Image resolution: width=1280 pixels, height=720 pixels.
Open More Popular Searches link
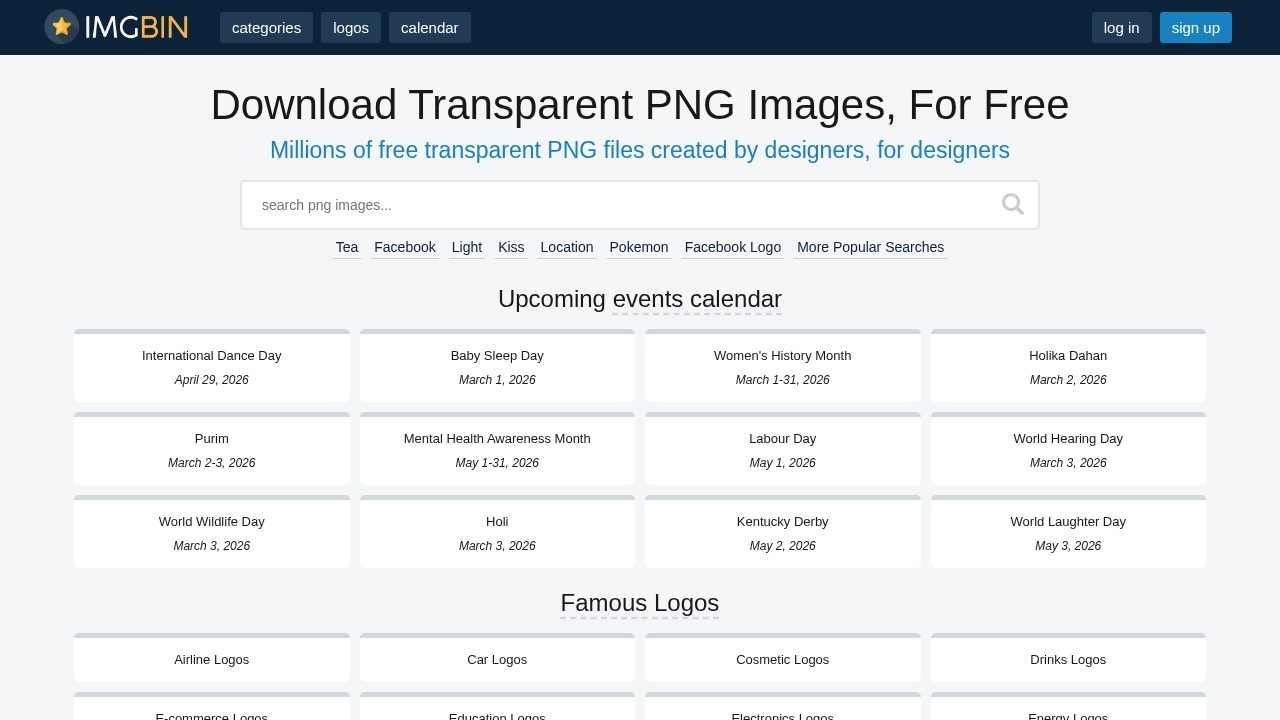click(870, 247)
